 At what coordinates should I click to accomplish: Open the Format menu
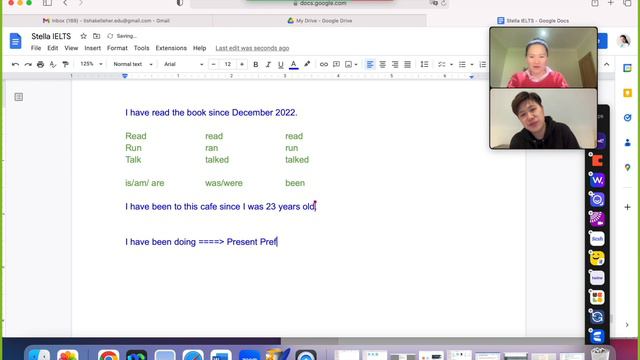(117, 48)
